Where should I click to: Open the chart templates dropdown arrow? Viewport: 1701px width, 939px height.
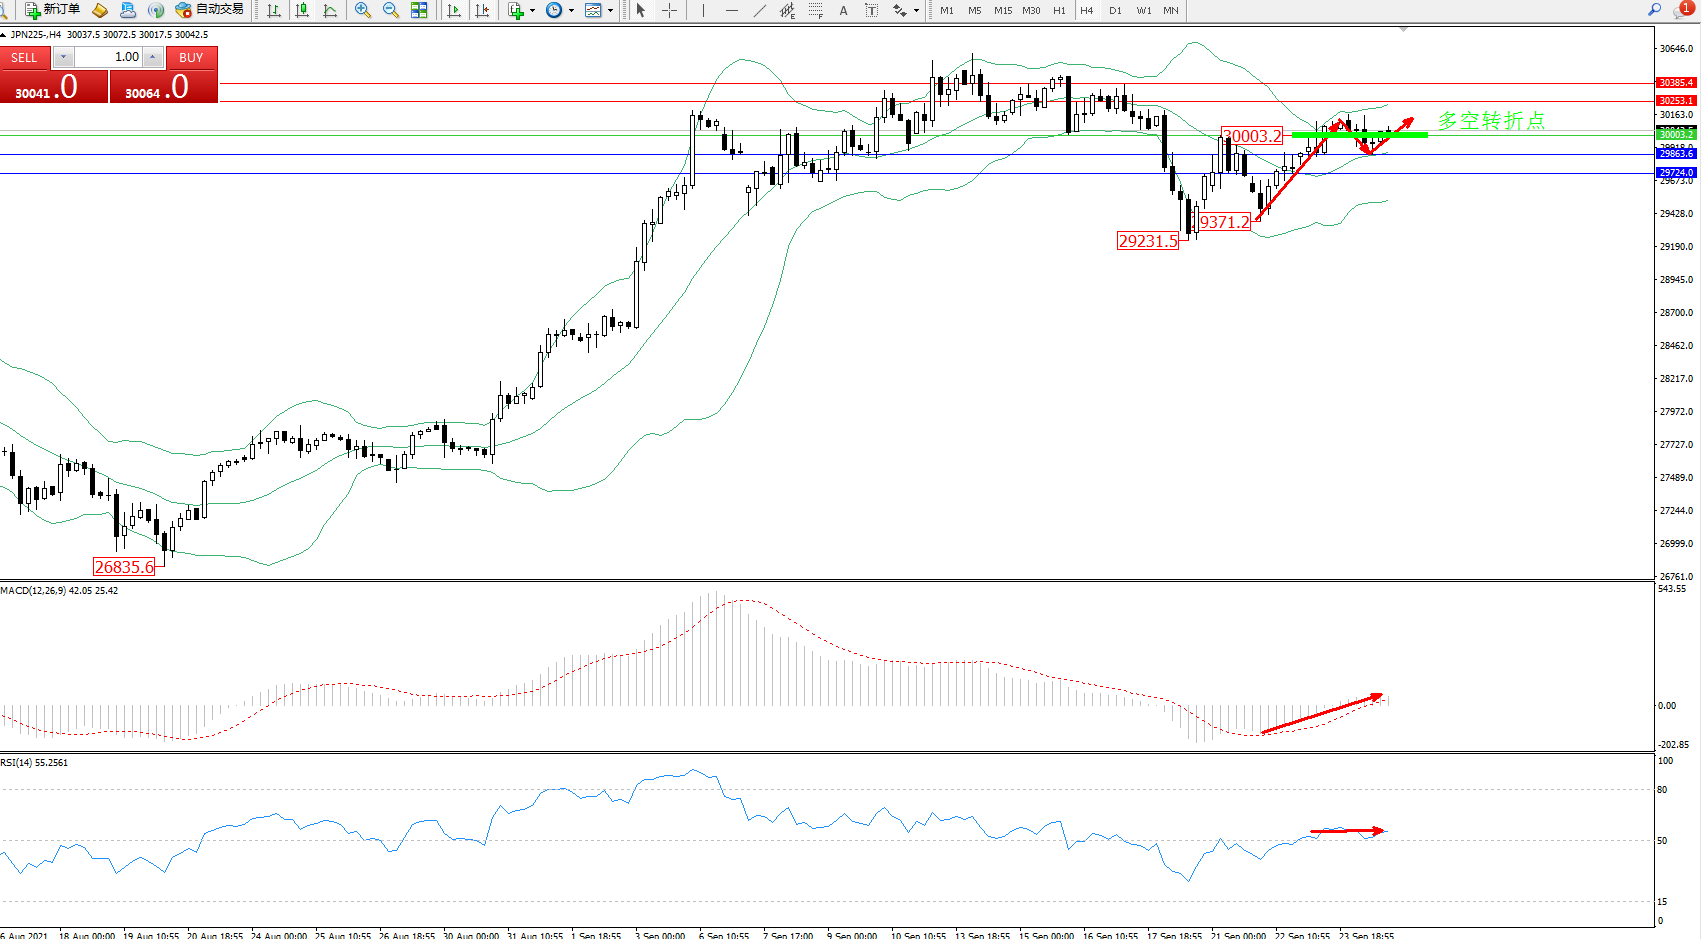610,10
